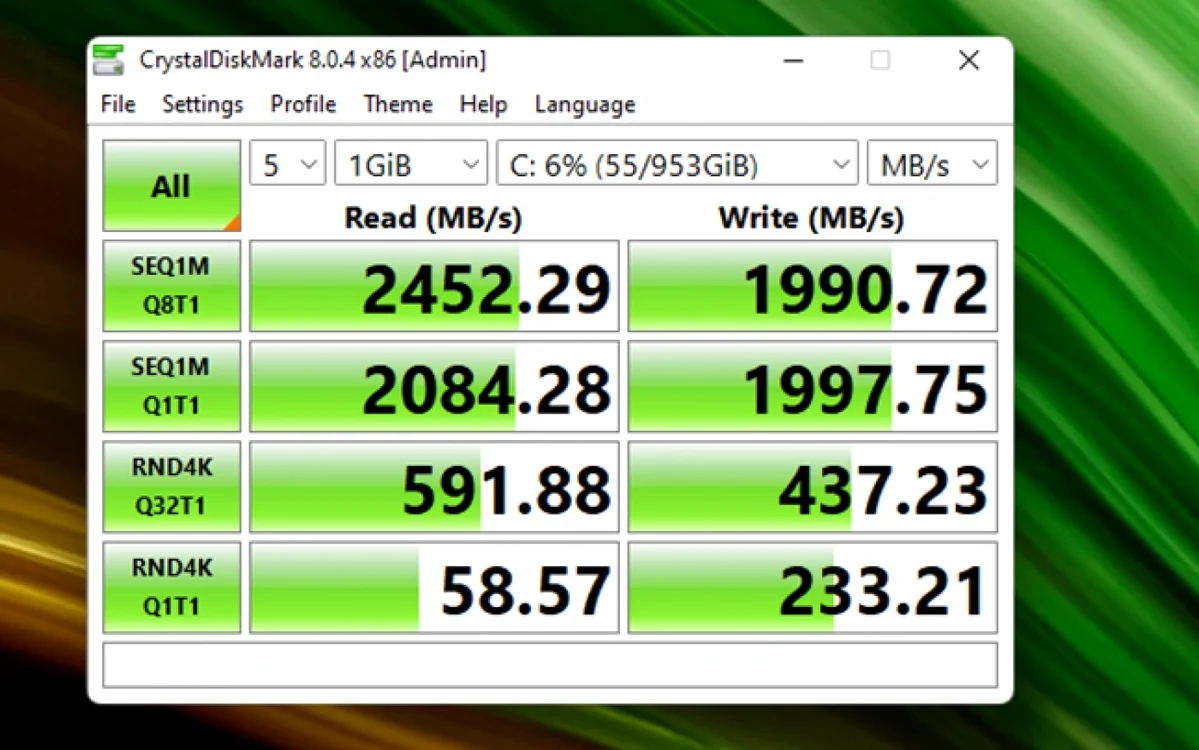The height and width of the screenshot is (750, 1199).
Task: Open the Help menu
Action: point(483,104)
